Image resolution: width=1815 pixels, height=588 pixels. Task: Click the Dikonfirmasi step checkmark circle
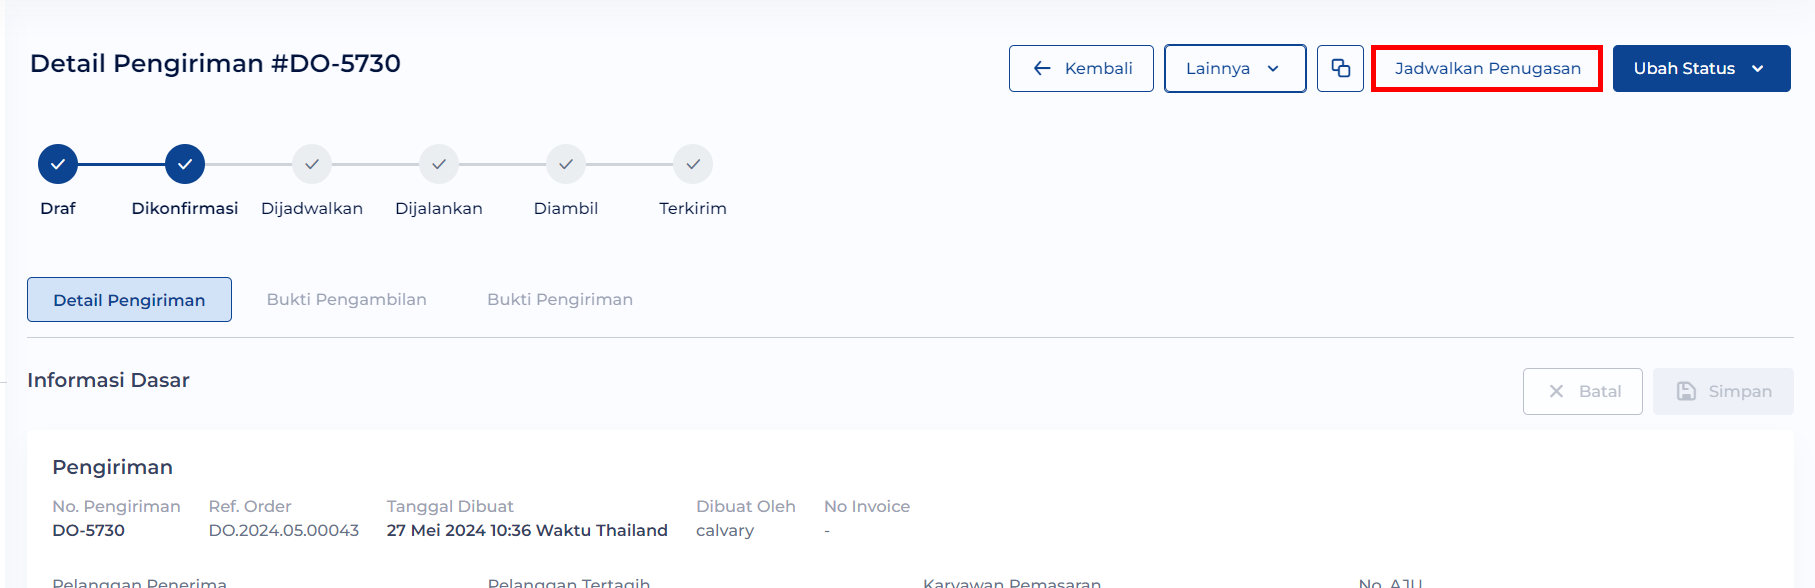coord(185,164)
